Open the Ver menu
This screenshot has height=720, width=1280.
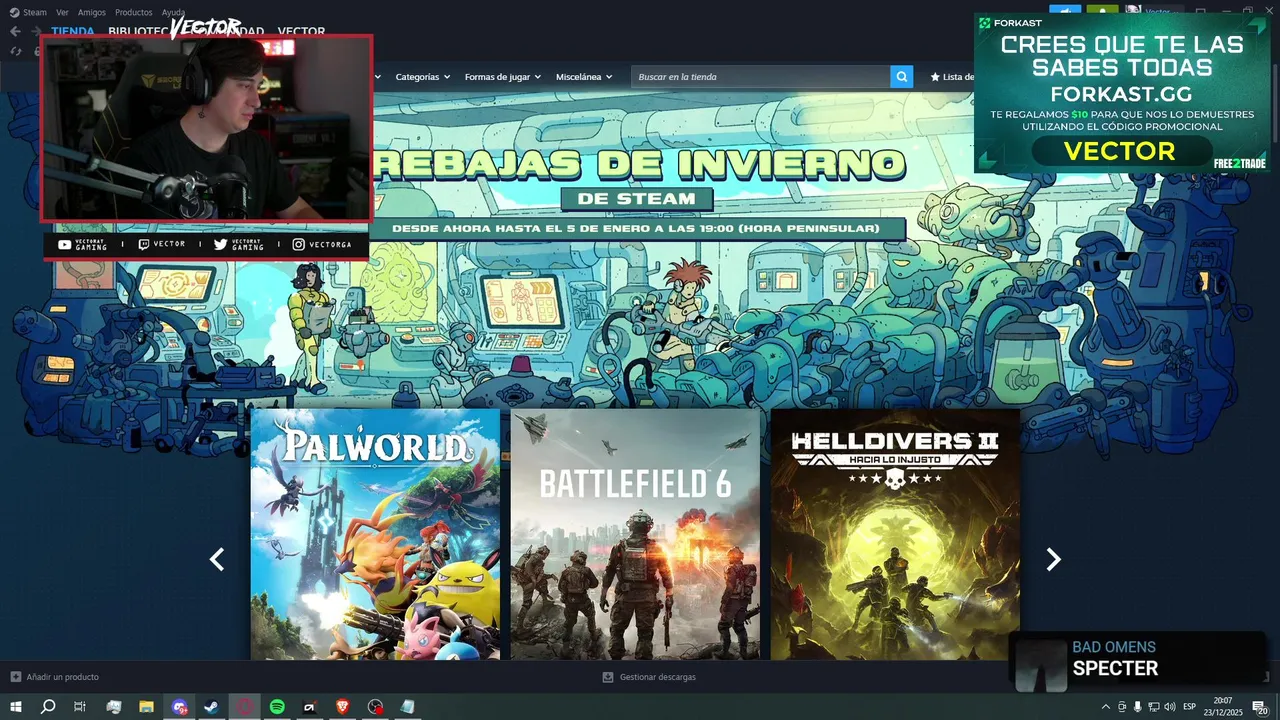62,12
